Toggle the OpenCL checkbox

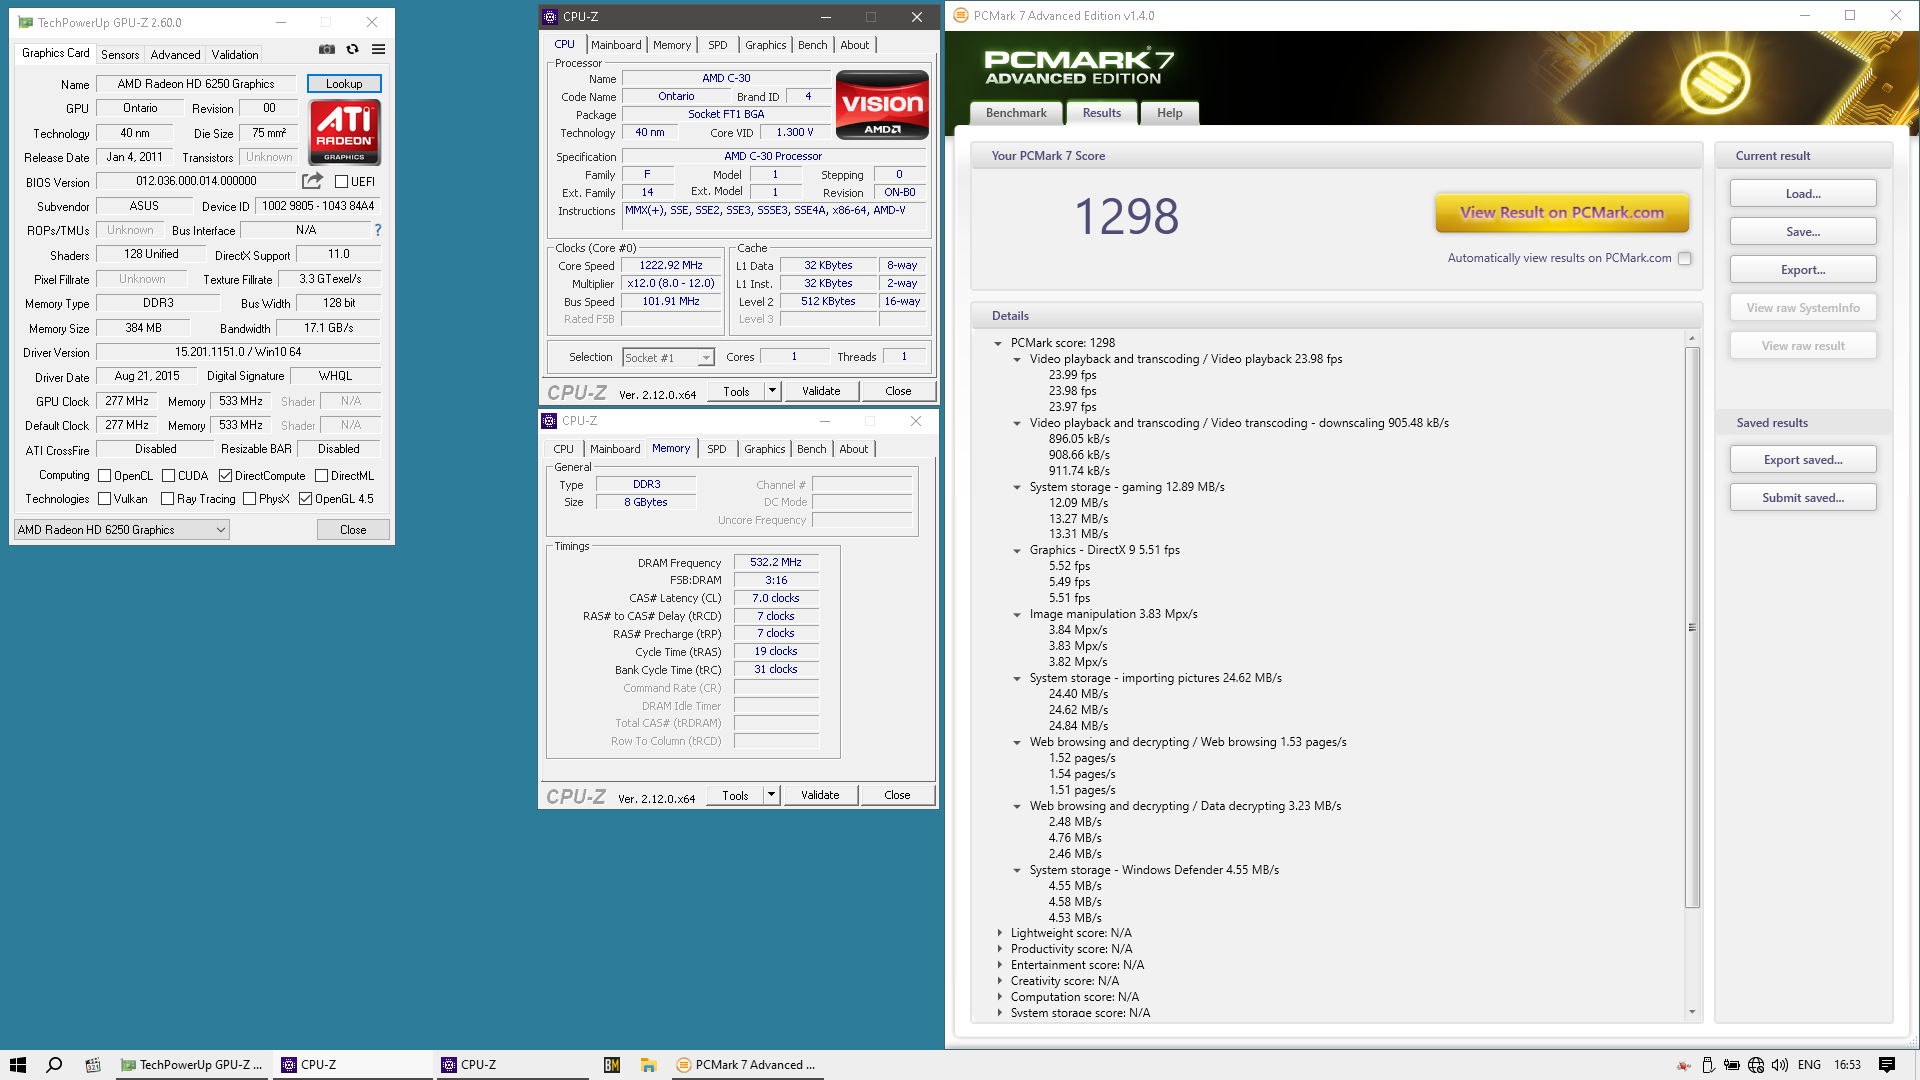104,476
